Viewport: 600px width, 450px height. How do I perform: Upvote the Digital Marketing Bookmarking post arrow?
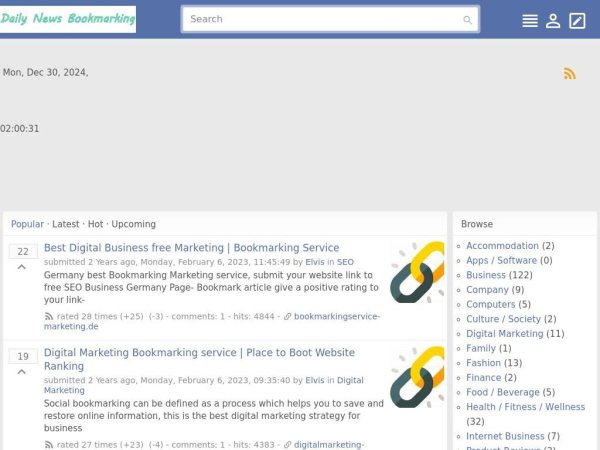point(22,372)
